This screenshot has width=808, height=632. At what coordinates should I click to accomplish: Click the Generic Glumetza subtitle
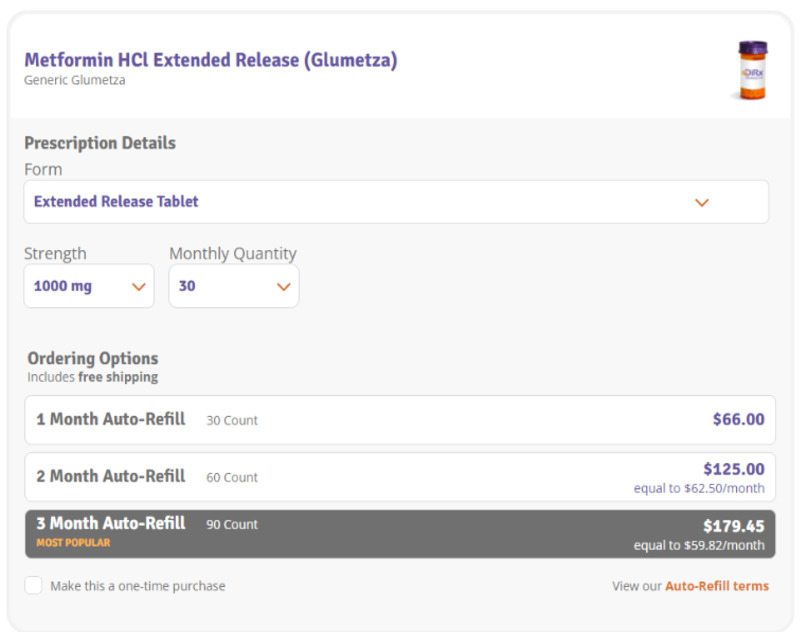75,80
